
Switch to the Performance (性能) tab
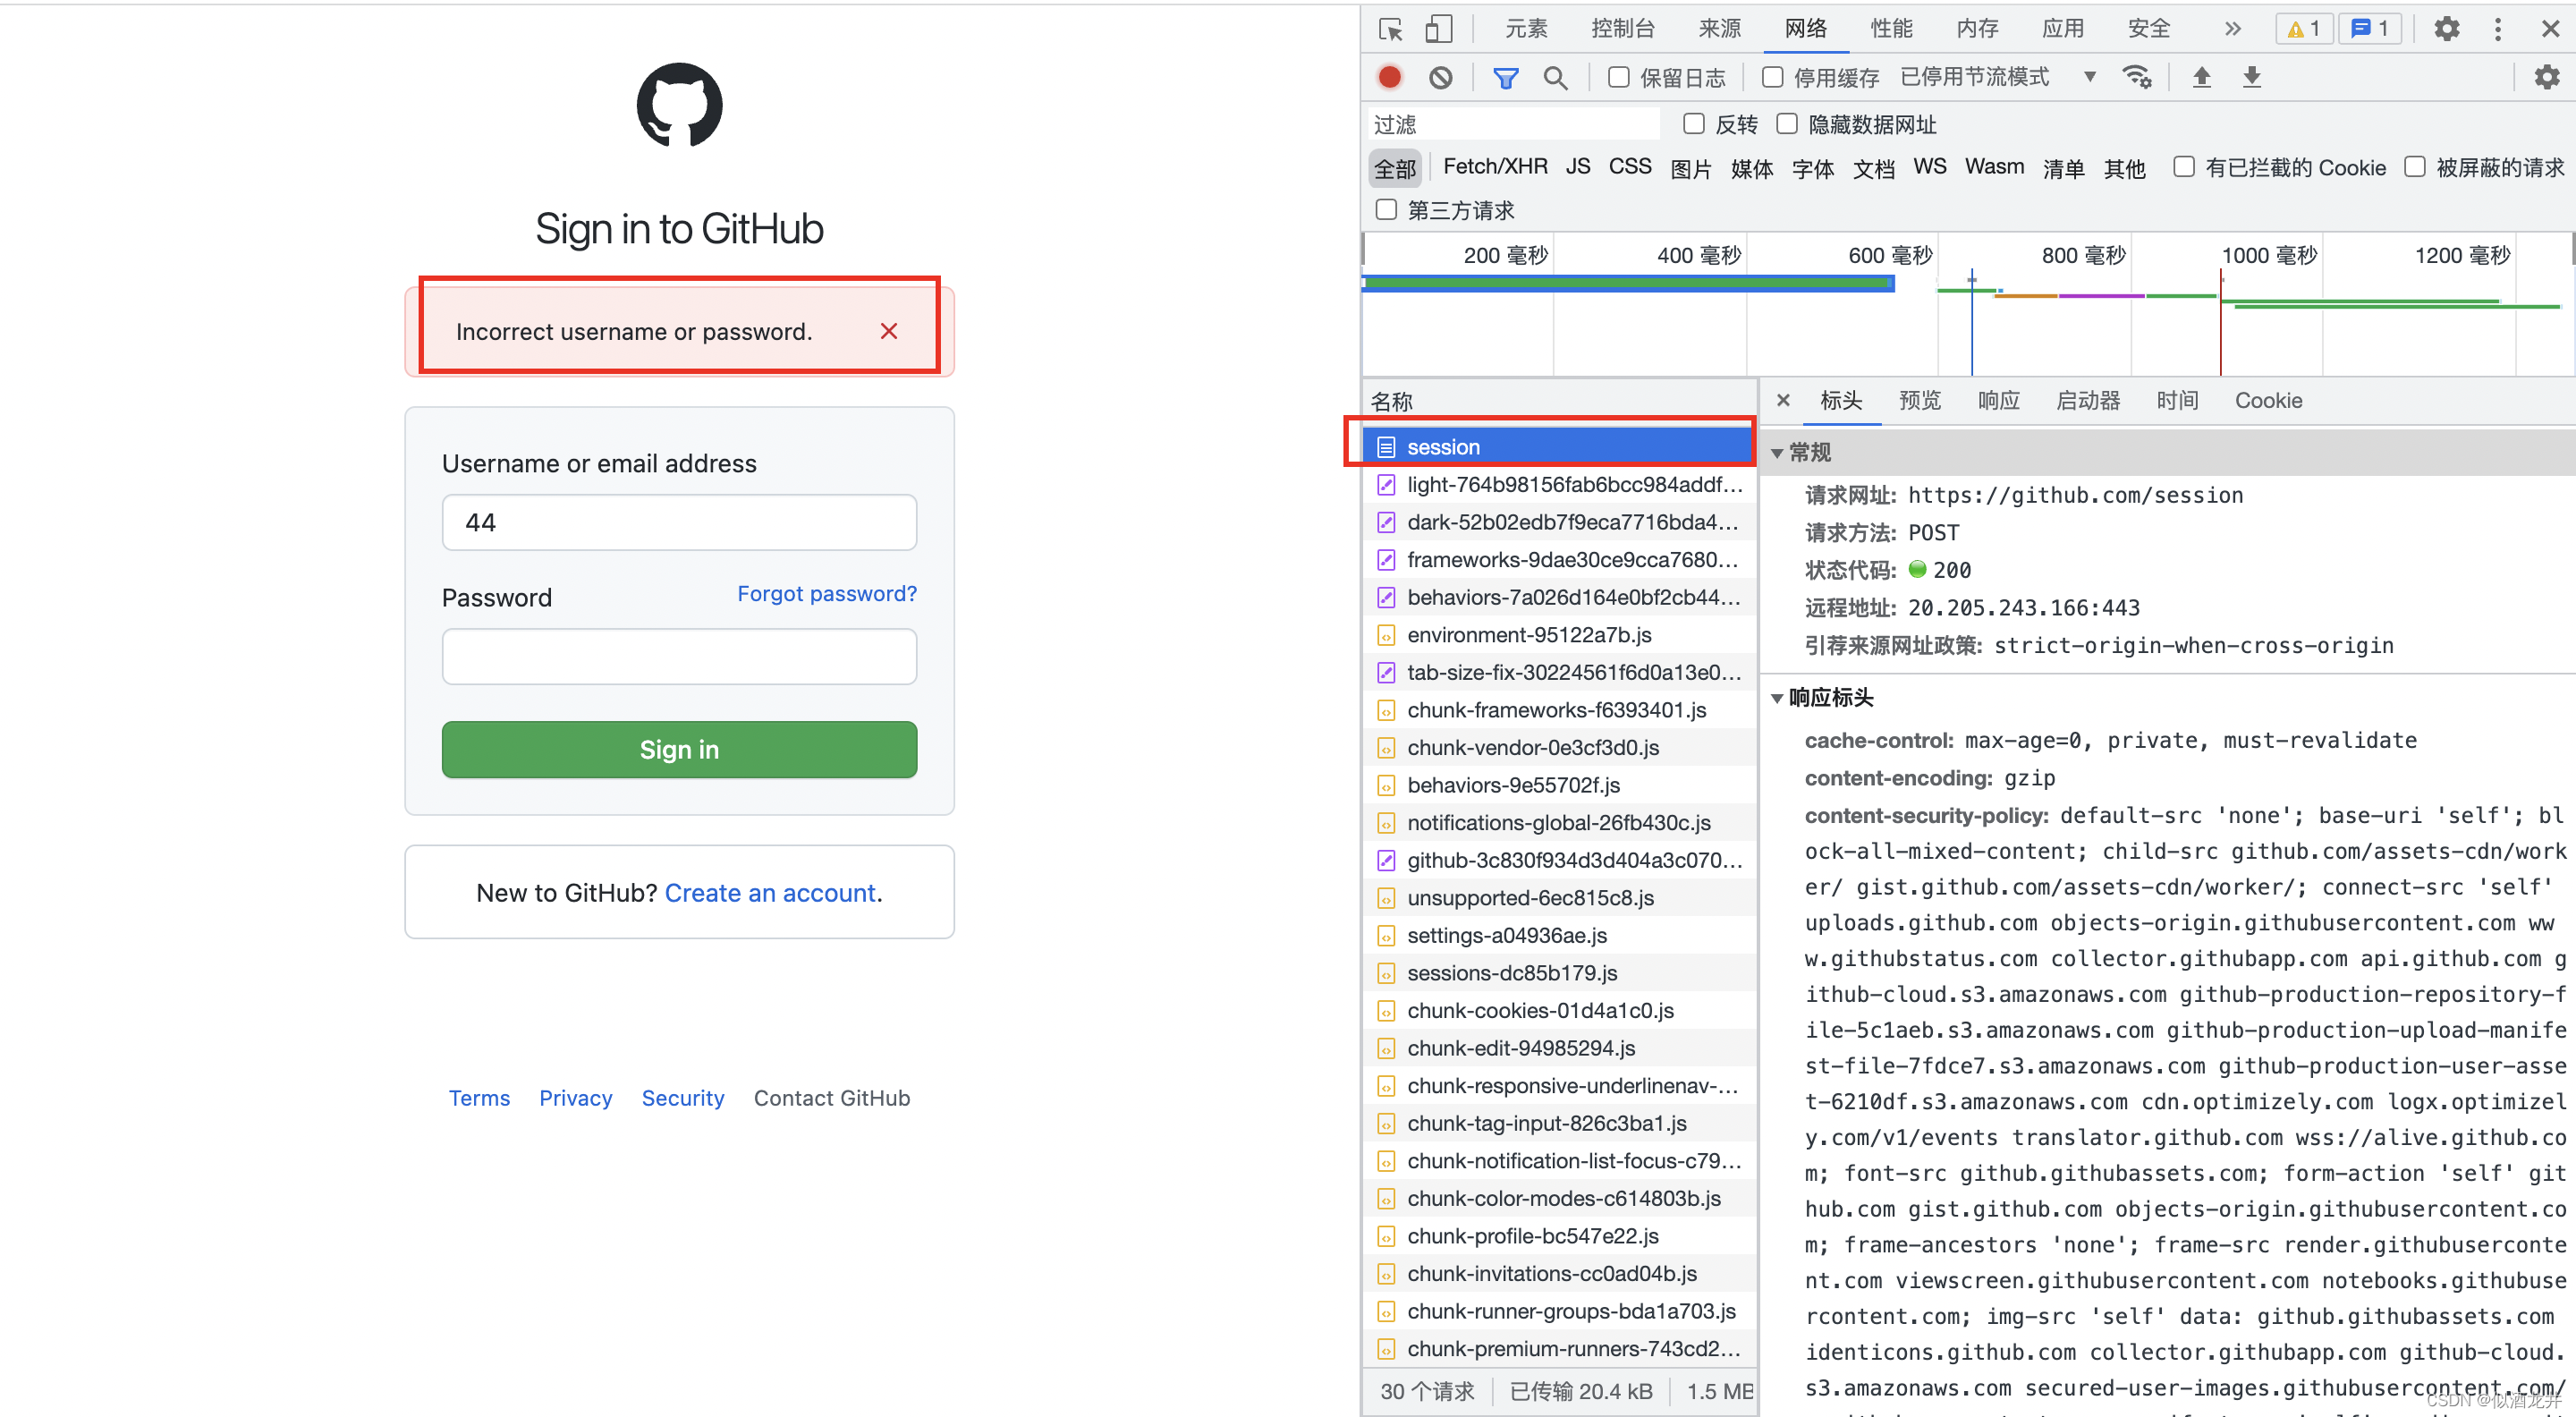(x=1891, y=29)
